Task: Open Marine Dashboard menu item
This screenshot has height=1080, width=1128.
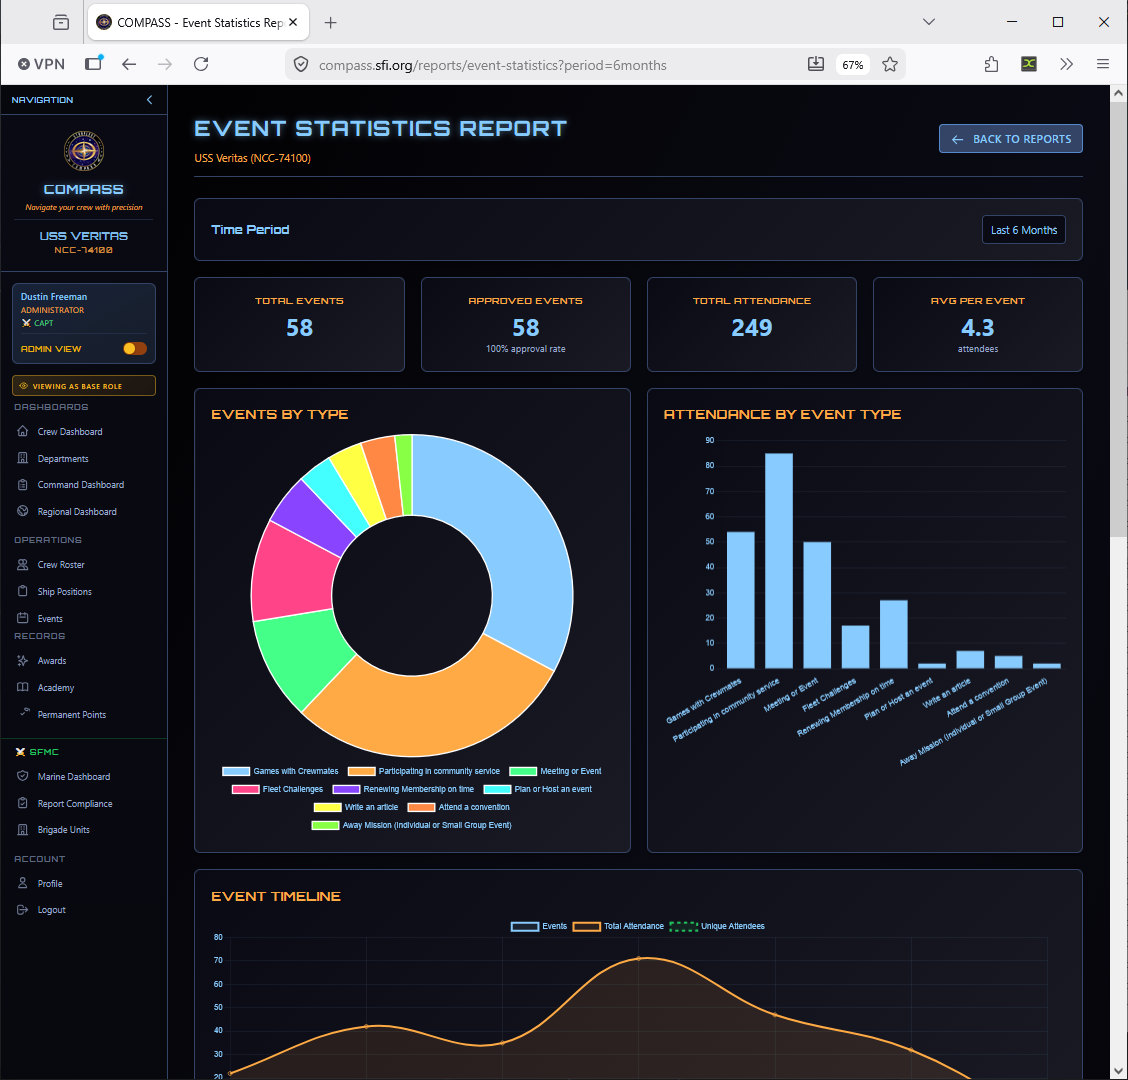Action: pyautogui.click(x=74, y=776)
